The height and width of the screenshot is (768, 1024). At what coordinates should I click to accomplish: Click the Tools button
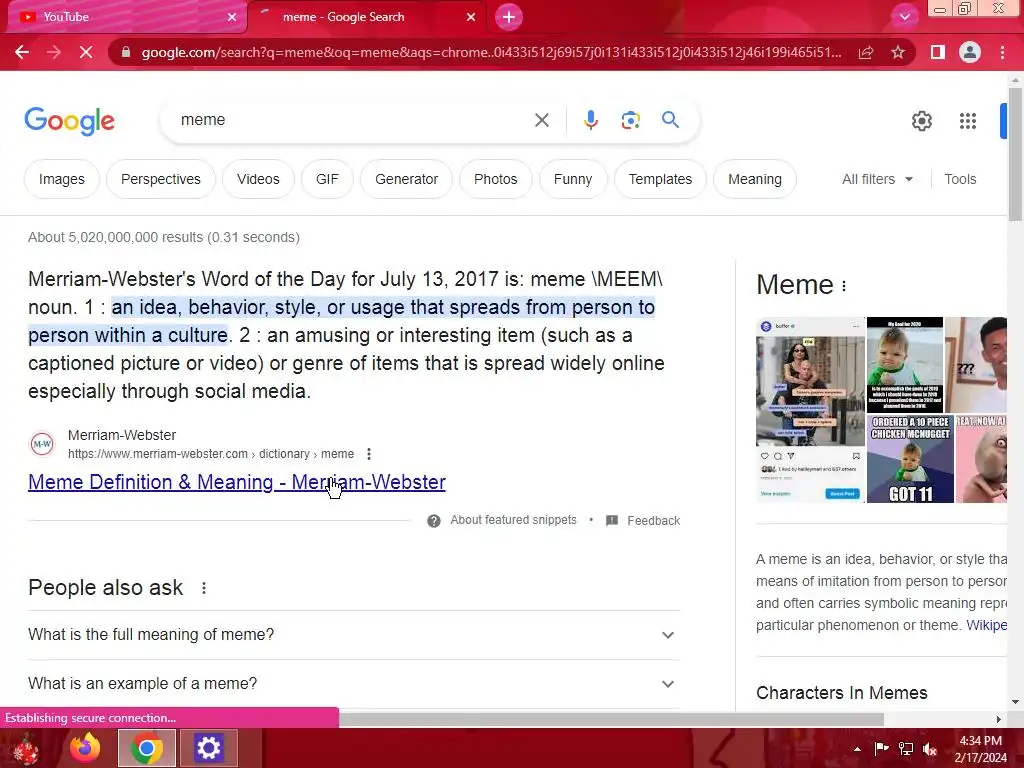click(x=960, y=179)
